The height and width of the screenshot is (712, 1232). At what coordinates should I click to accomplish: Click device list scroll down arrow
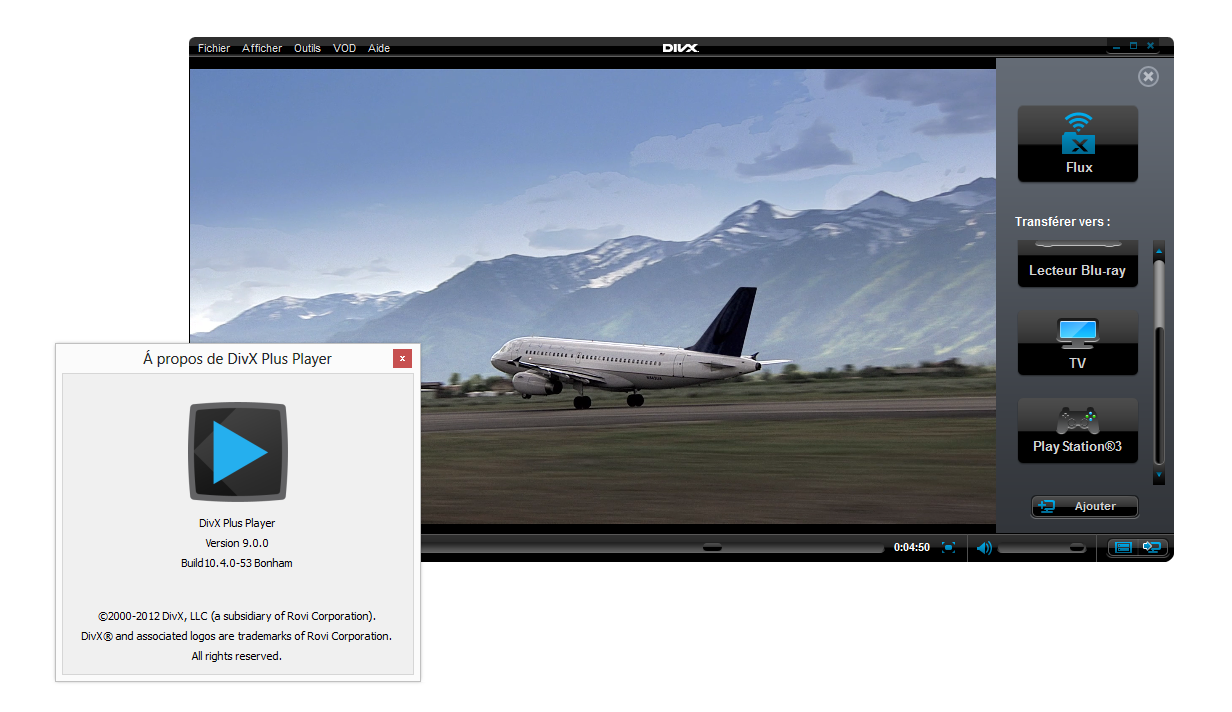coord(1159,475)
